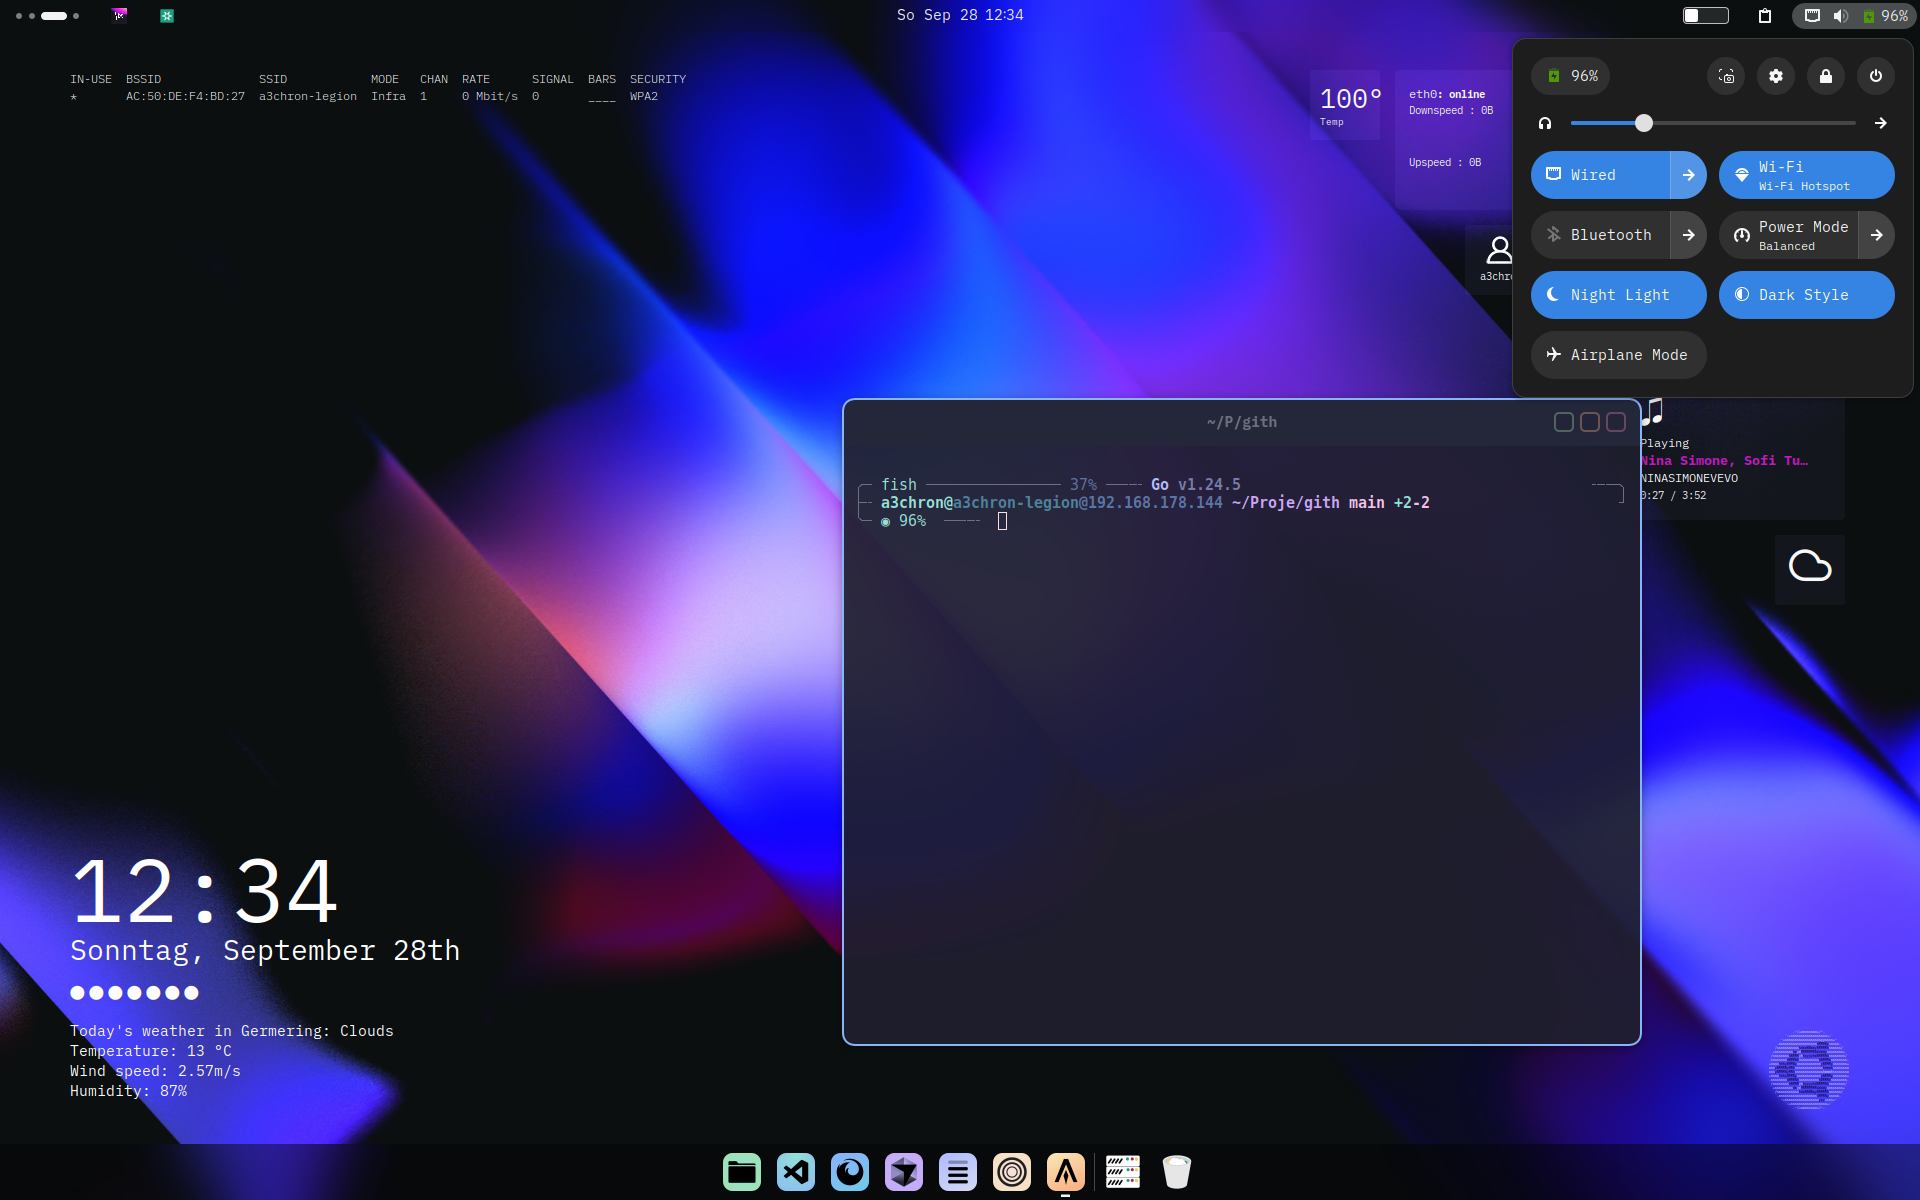Launch Visual Studio Code from dock
The width and height of the screenshot is (1920, 1200).
tap(796, 1172)
